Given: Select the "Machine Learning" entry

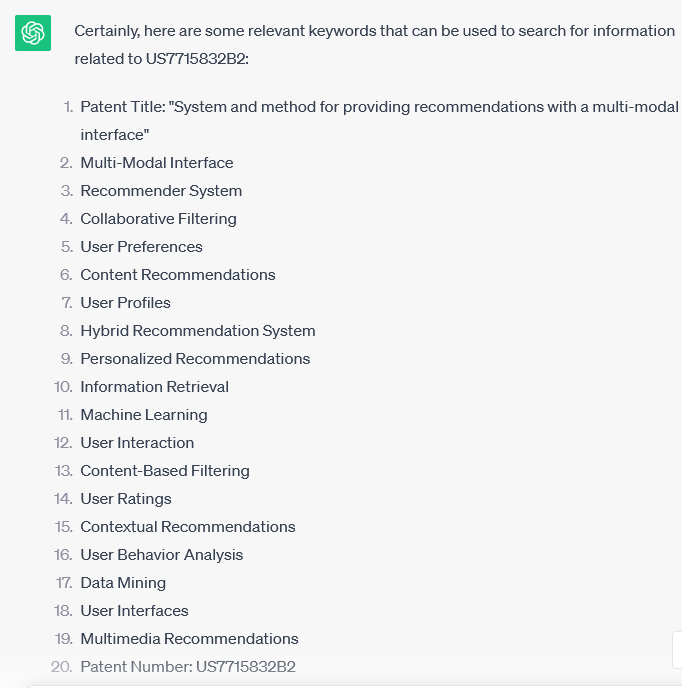Looking at the screenshot, I should tap(144, 415).
